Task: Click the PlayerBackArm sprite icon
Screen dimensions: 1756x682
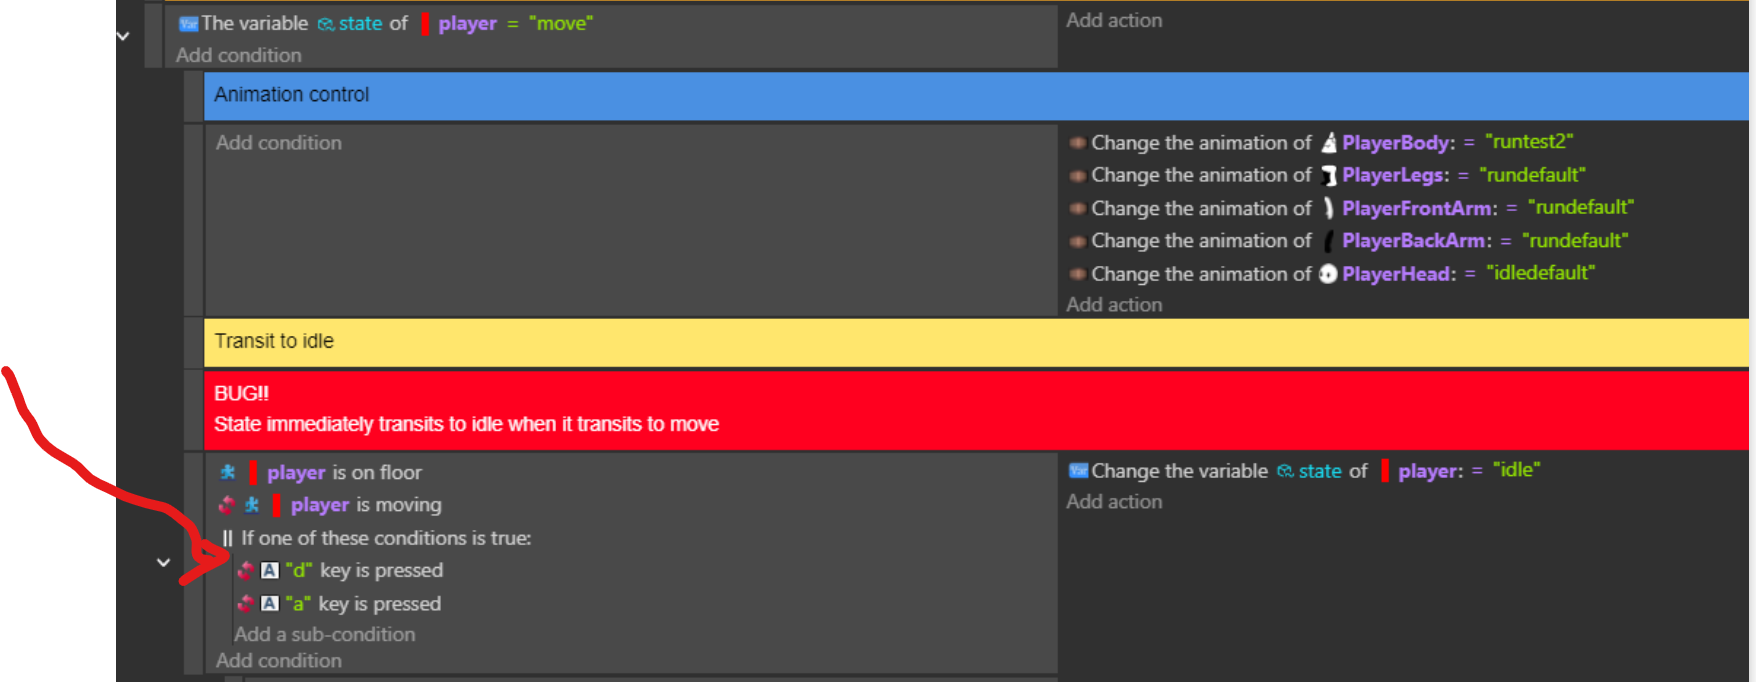Action: tap(1328, 241)
